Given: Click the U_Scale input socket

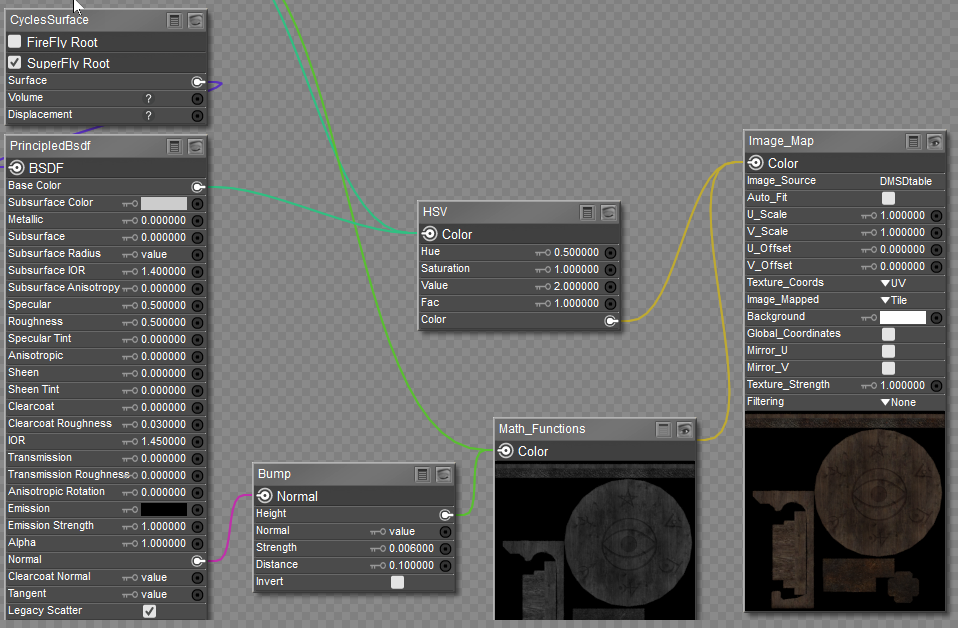Looking at the screenshot, I should (x=936, y=216).
